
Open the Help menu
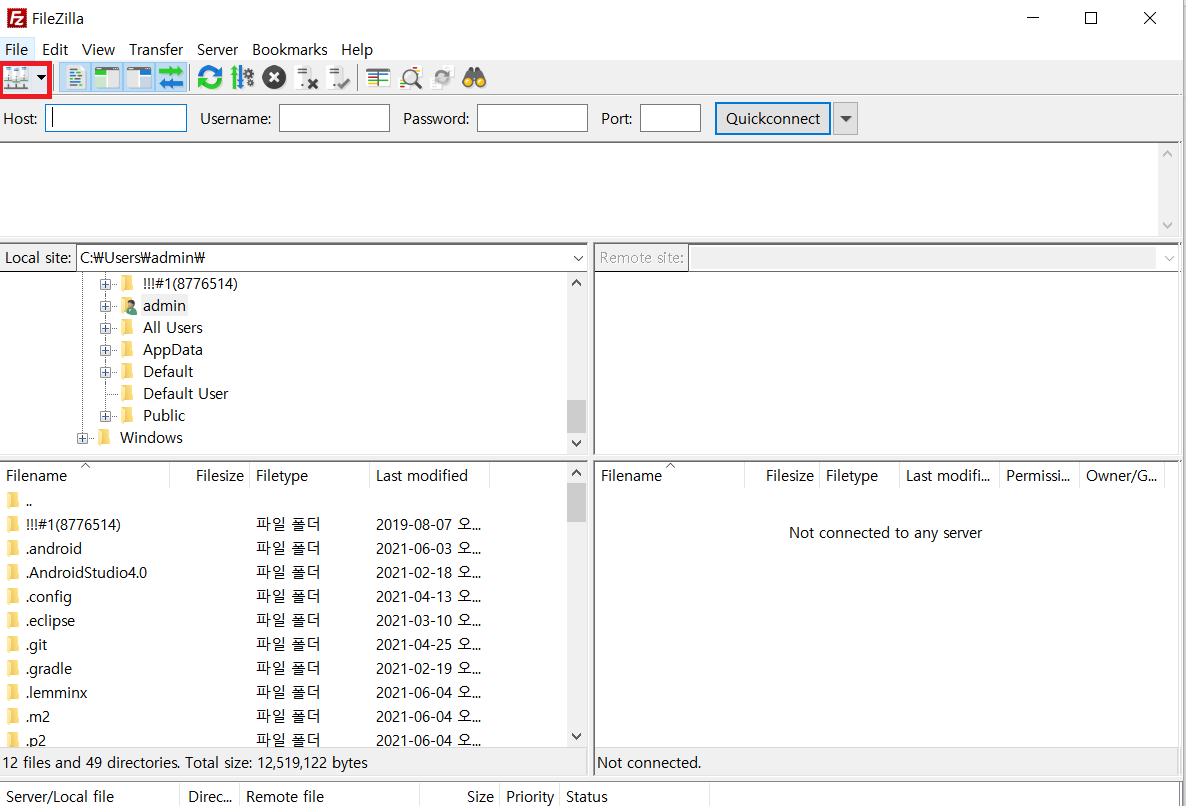(356, 49)
